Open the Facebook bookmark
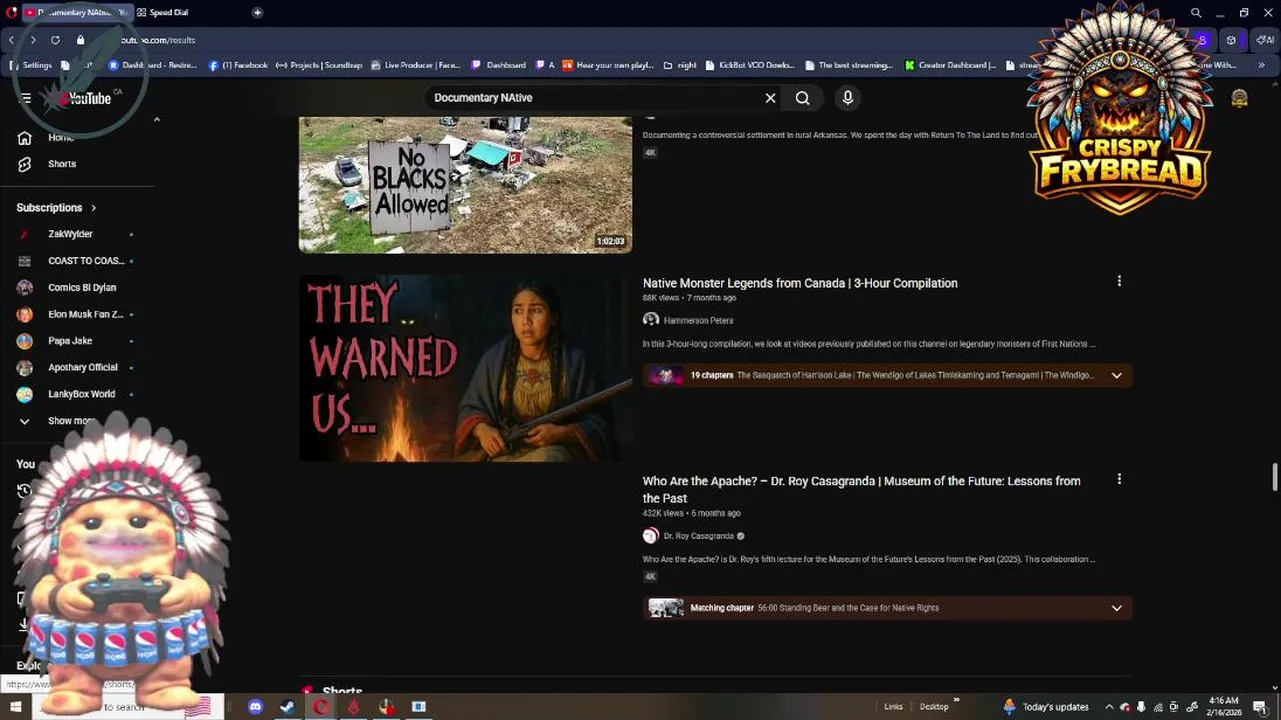 click(x=238, y=65)
